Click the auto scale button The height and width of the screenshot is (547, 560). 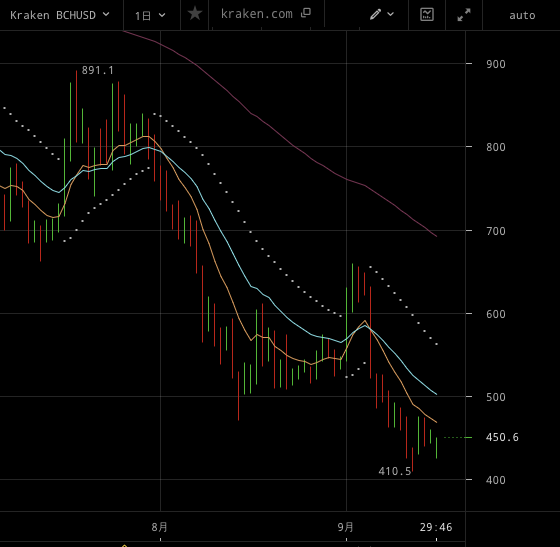pos(522,15)
